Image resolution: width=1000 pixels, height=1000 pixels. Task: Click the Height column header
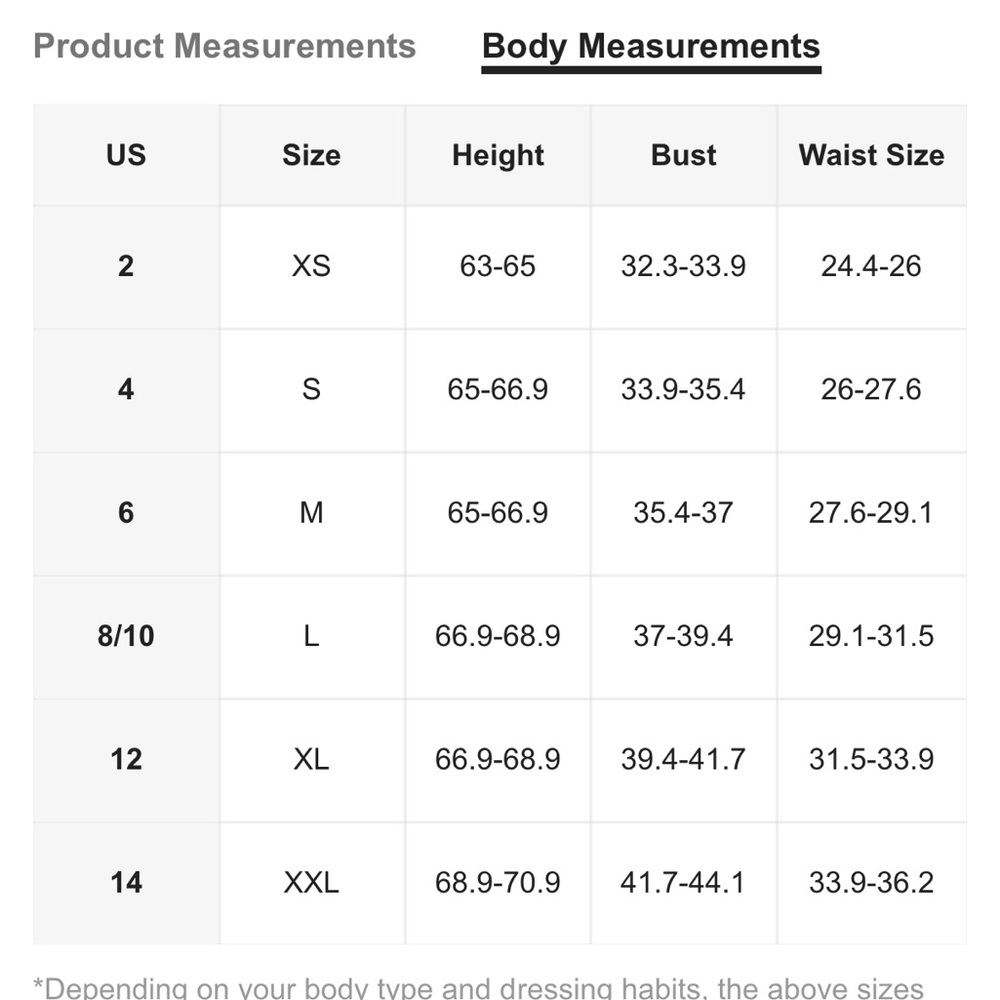pos(498,155)
